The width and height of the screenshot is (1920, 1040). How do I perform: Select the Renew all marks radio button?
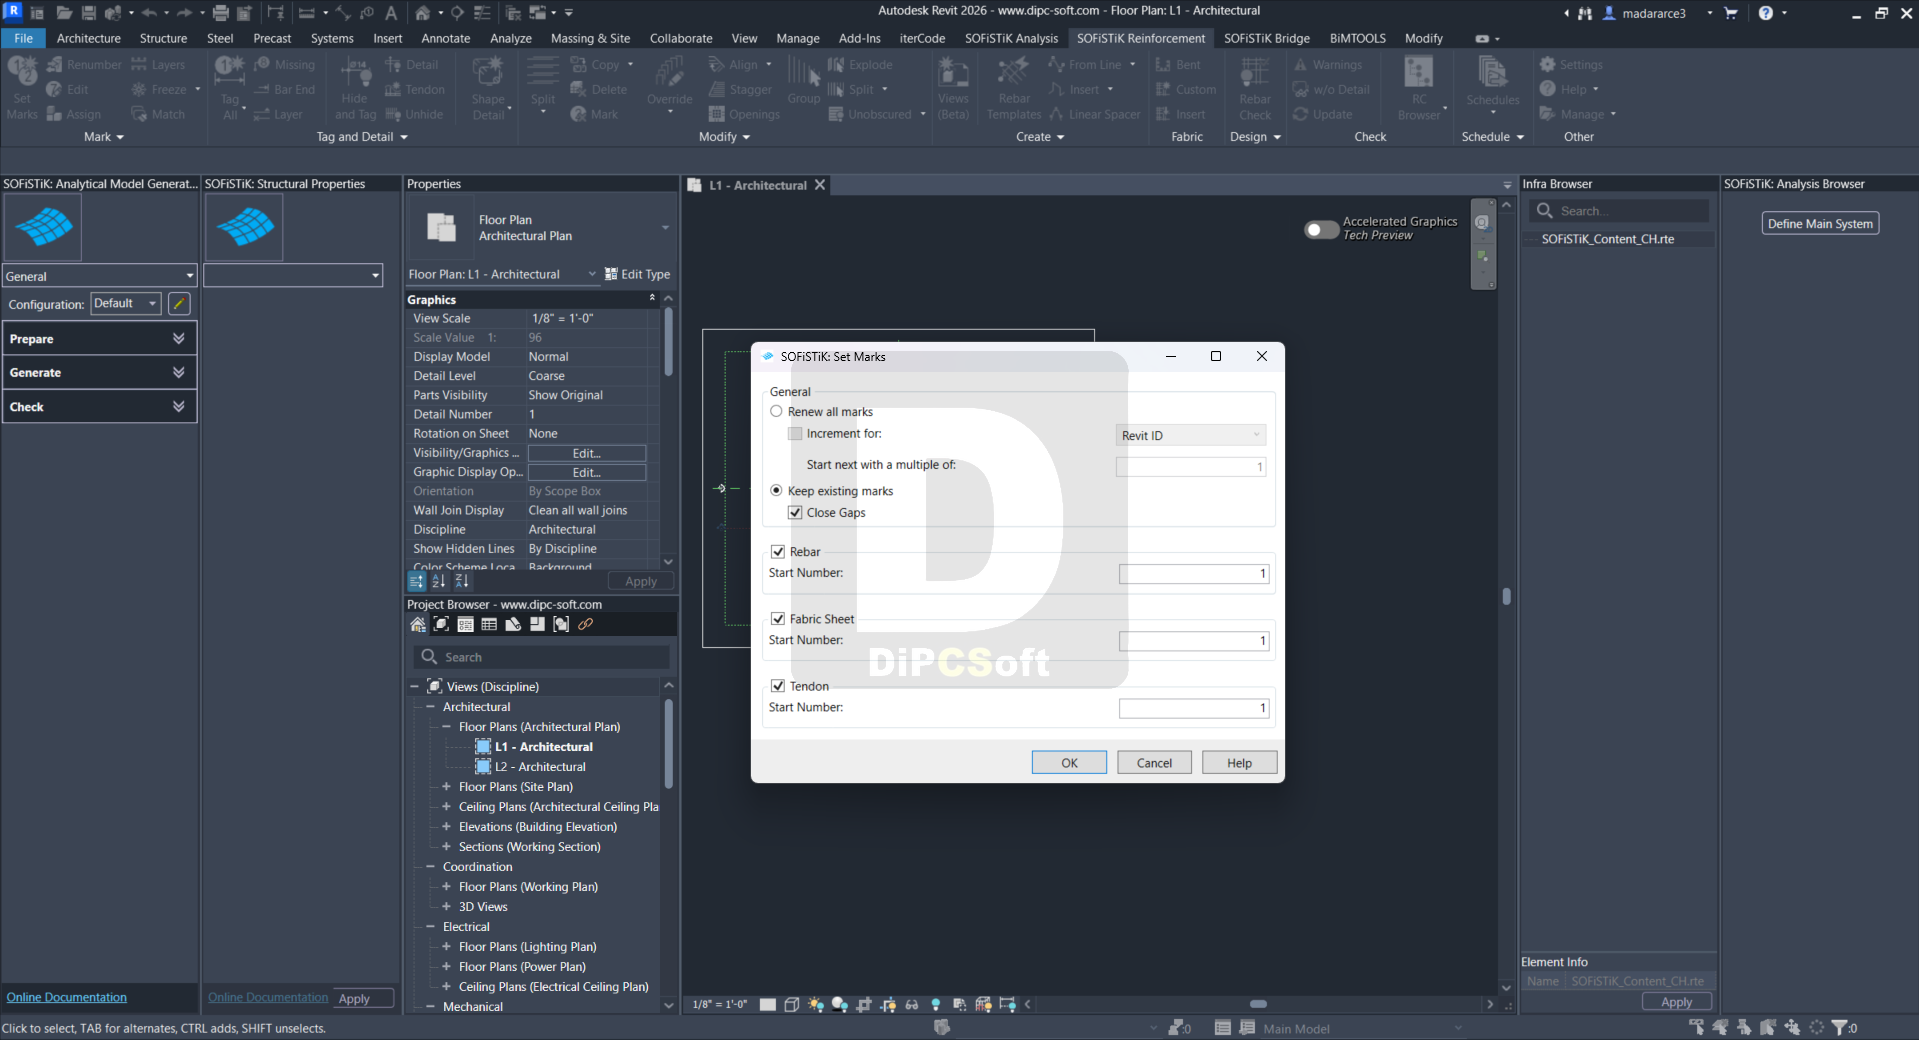776,411
